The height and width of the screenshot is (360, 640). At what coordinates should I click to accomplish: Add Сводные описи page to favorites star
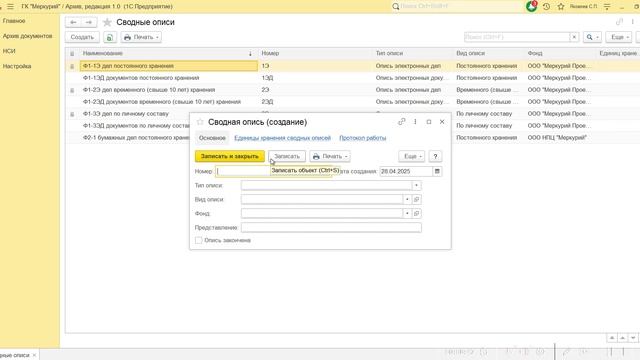pyautogui.click(x=107, y=22)
